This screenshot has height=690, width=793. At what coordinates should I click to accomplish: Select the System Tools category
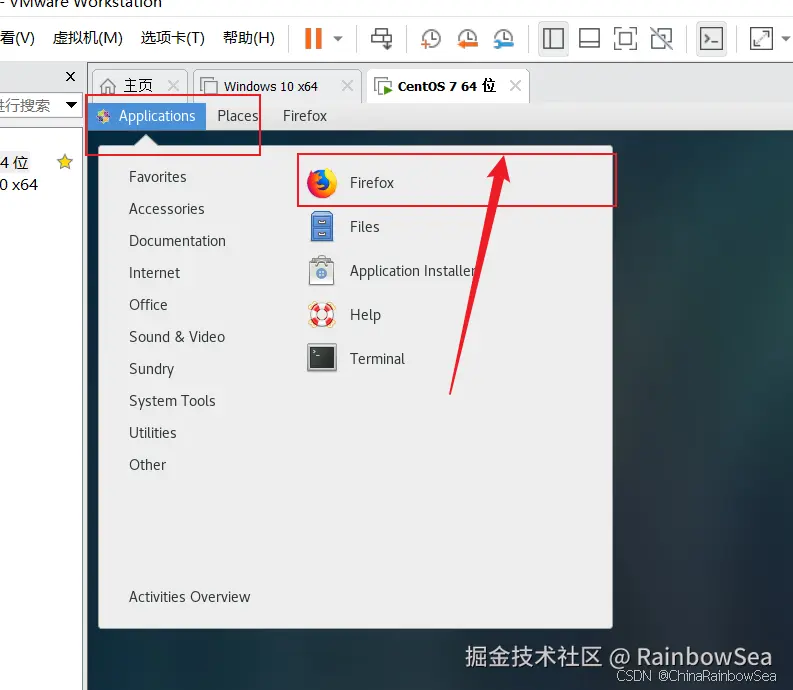tap(172, 401)
